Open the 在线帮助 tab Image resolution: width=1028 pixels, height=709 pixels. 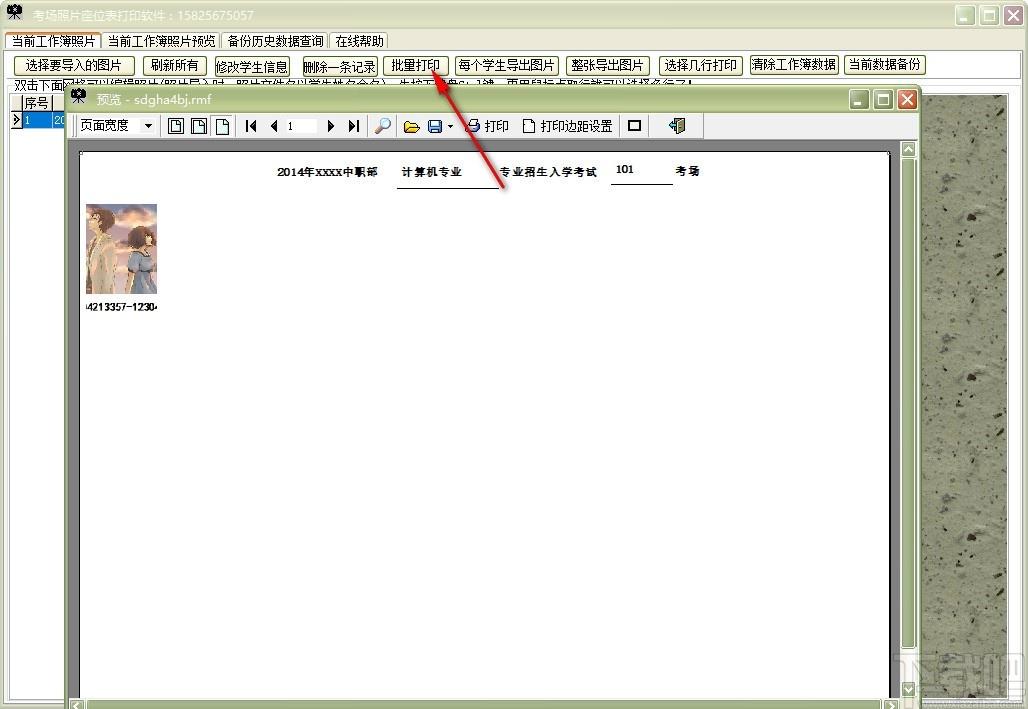(x=359, y=41)
